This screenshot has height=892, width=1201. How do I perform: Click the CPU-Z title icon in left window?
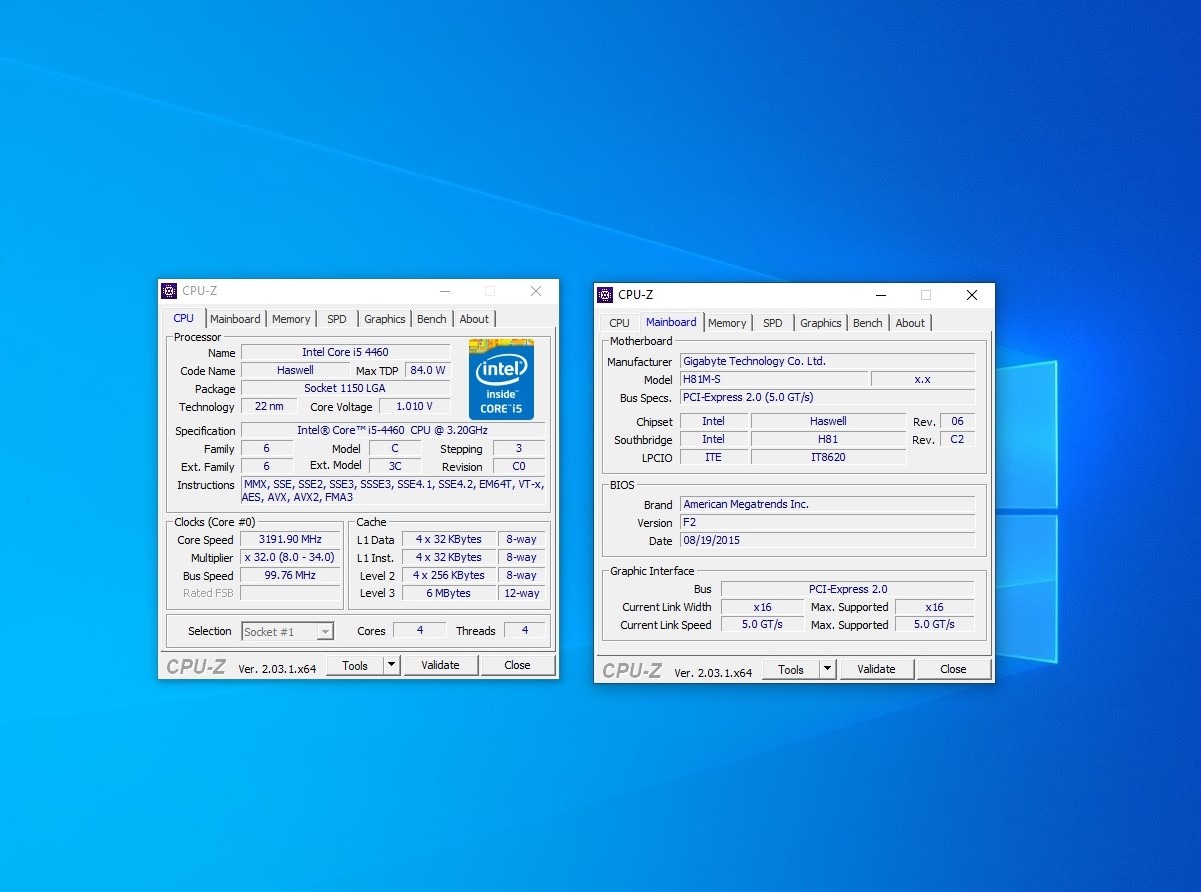pyautogui.click(x=169, y=291)
